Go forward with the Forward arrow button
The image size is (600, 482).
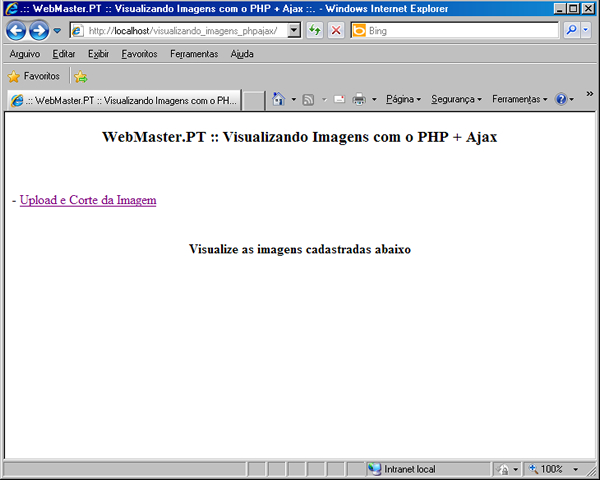[39, 31]
